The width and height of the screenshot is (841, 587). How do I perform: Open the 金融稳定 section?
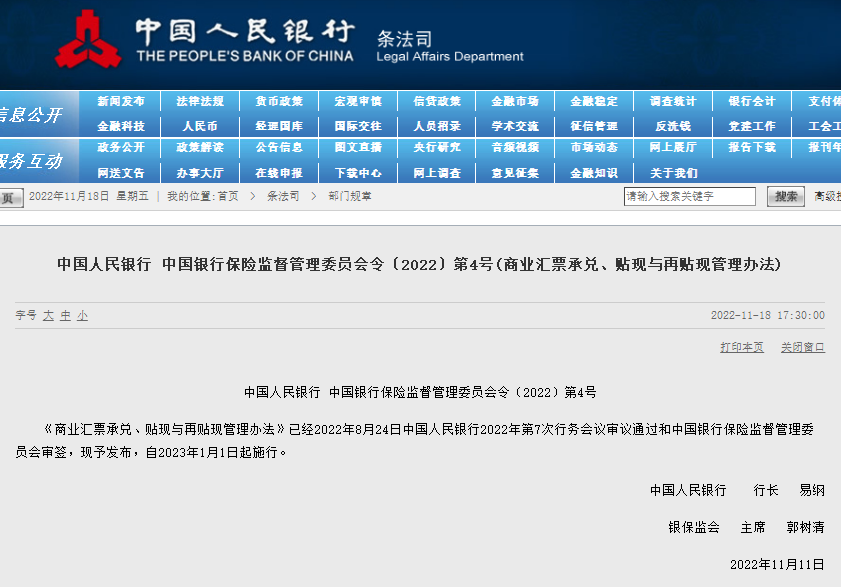(592, 101)
